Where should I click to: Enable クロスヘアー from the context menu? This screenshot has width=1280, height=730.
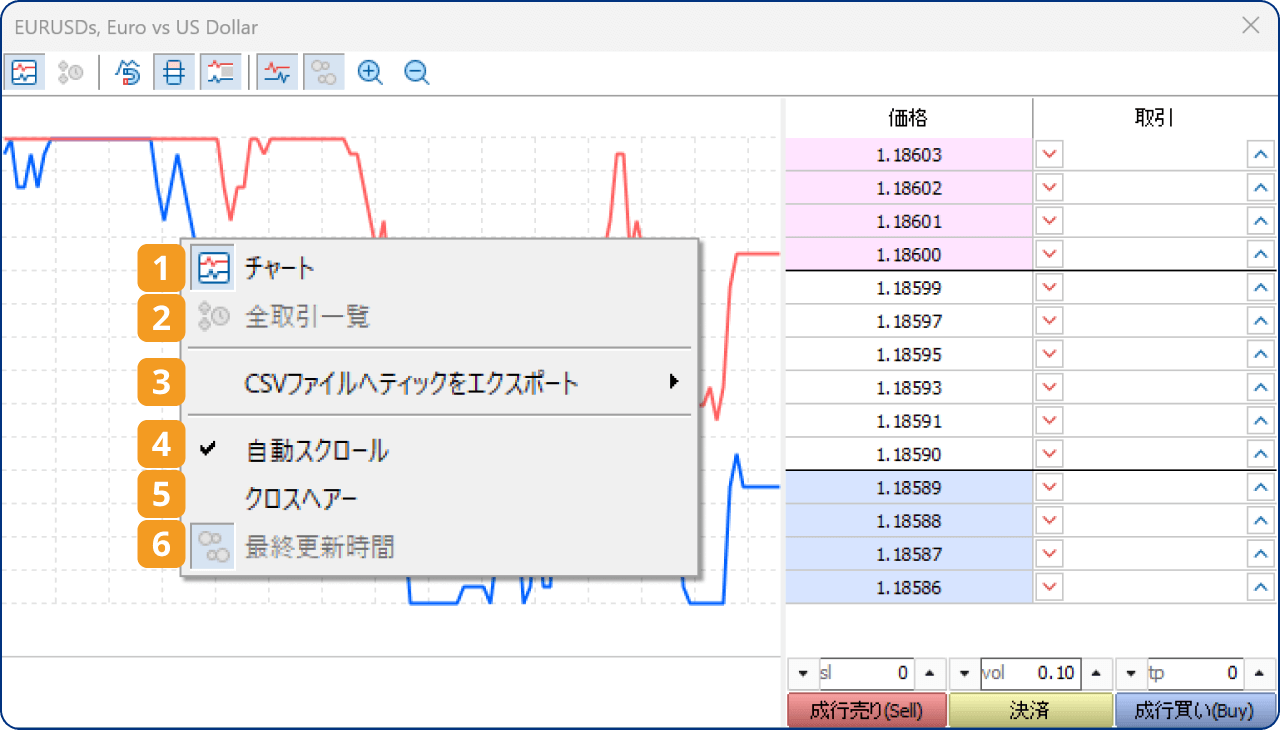tap(300, 495)
